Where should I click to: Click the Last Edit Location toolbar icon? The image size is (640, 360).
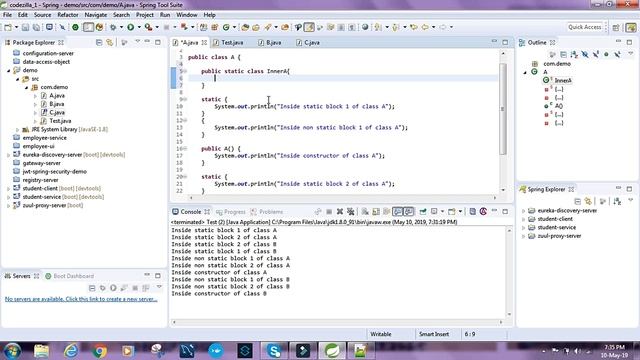pos(414,27)
